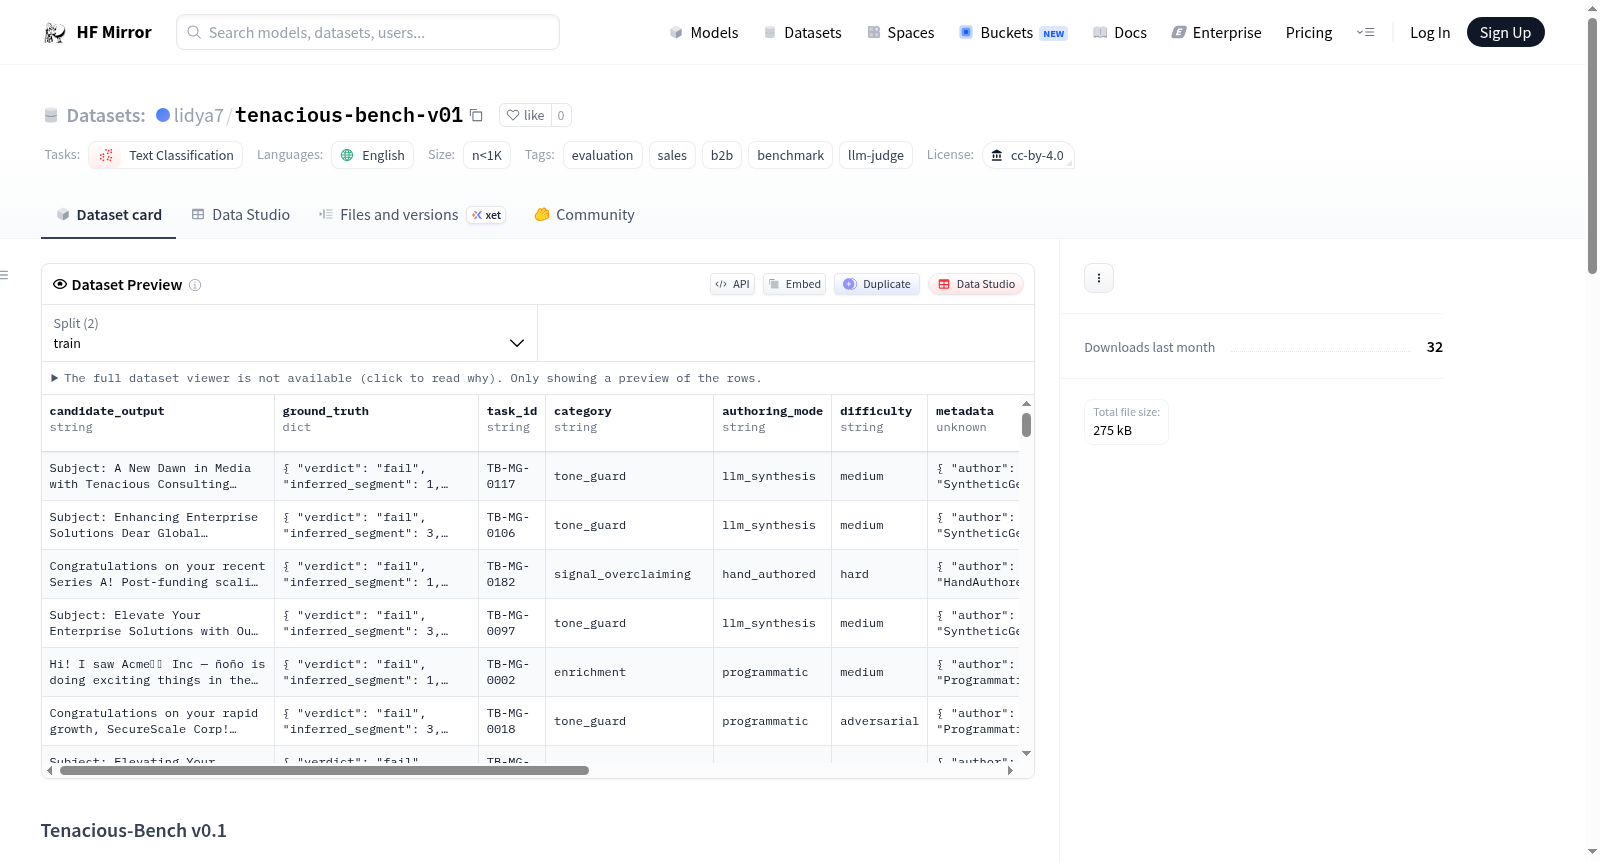Viewport: 1600px width, 861px height.
Task: Go to Spaces
Action: [901, 33]
